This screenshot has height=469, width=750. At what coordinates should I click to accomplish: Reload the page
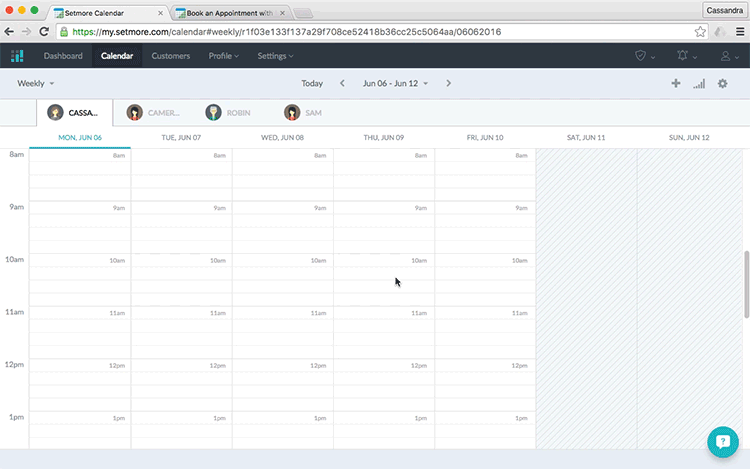tap(44, 32)
